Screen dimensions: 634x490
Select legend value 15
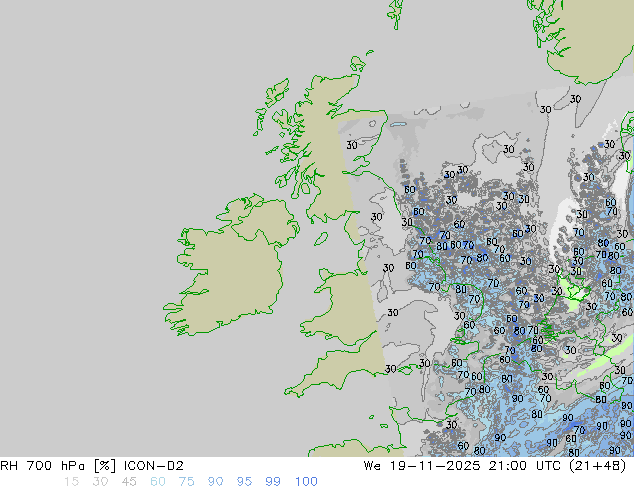pyautogui.click(x=71, y=482)
